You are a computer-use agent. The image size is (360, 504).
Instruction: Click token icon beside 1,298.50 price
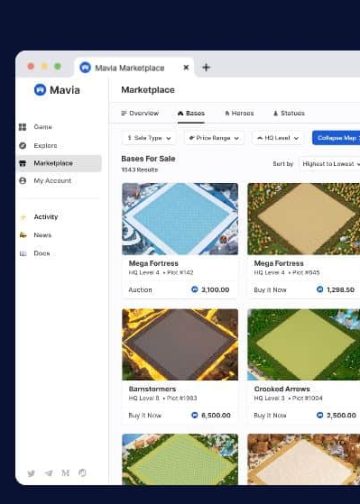coord(320,289)
